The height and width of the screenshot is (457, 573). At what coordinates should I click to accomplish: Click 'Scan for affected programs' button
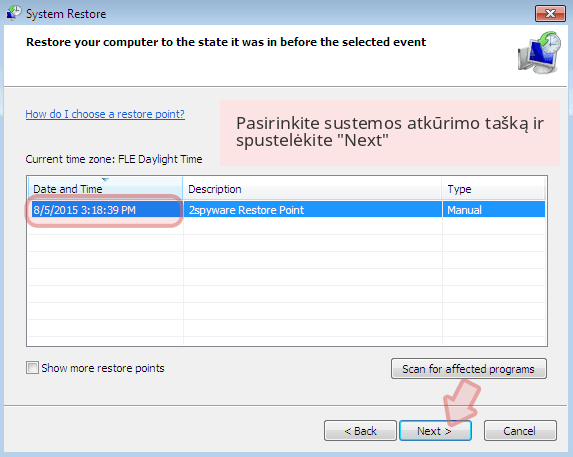tap(469, 369)
